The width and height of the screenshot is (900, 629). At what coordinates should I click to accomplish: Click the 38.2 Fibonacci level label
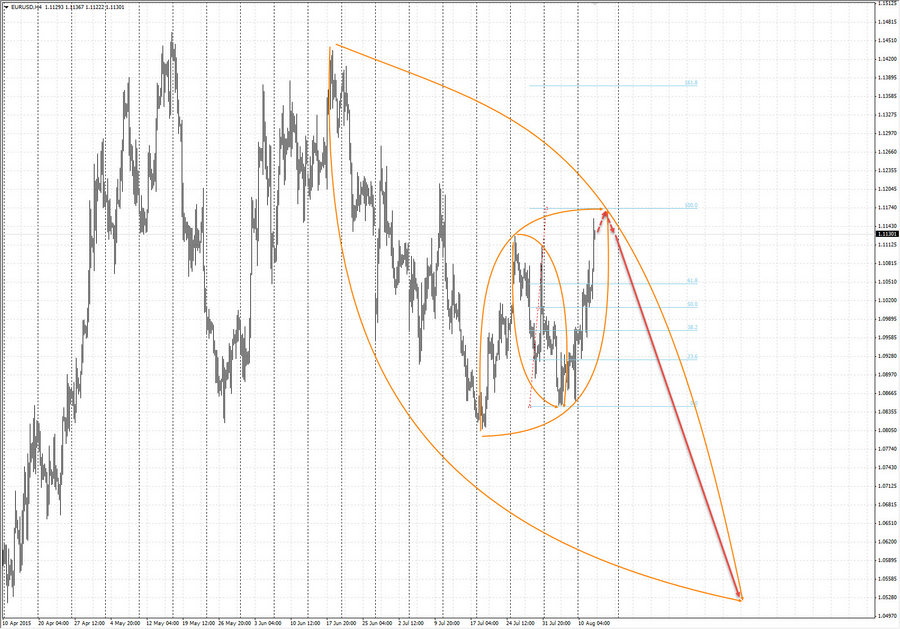[692, 328]
